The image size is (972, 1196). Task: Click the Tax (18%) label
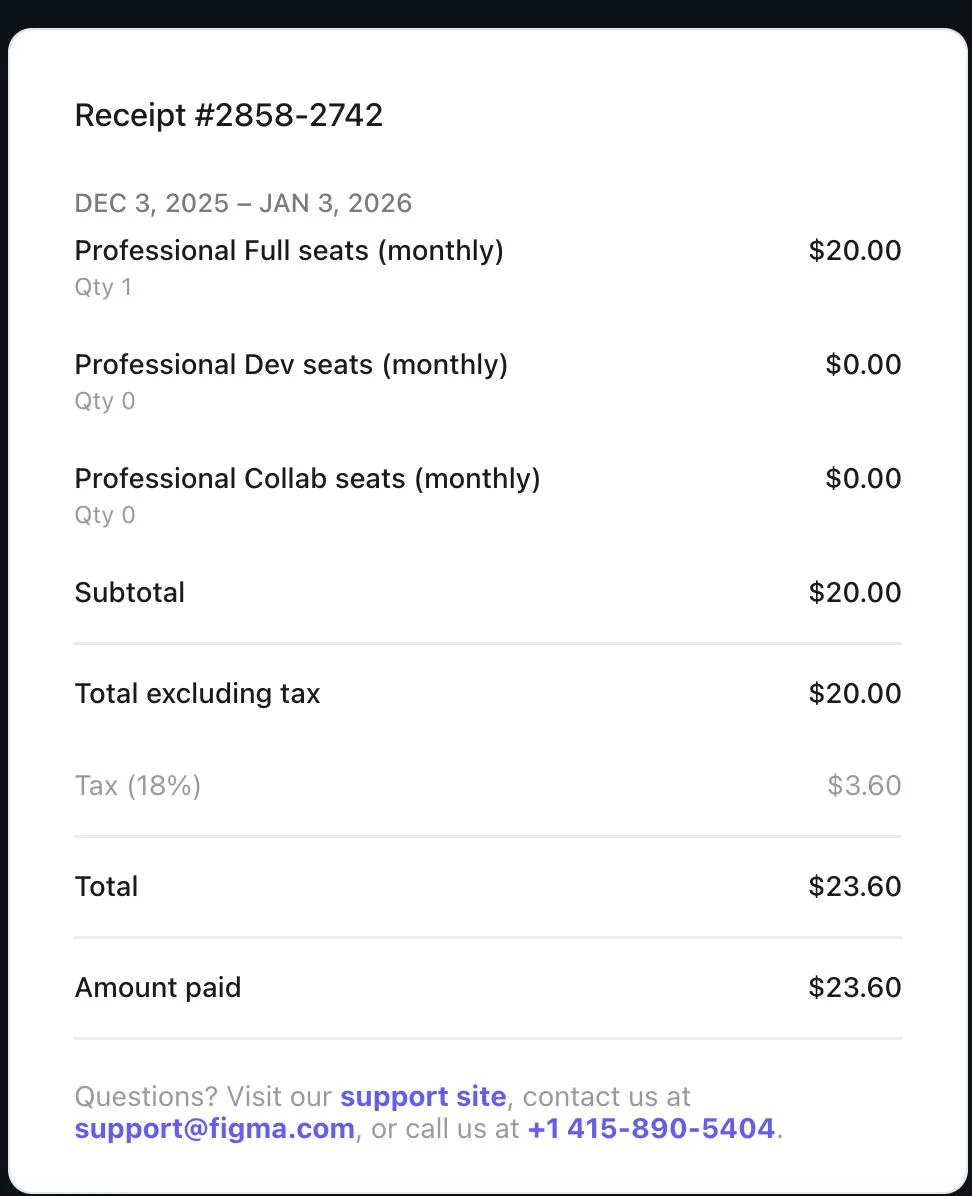(x=138, y=786)
